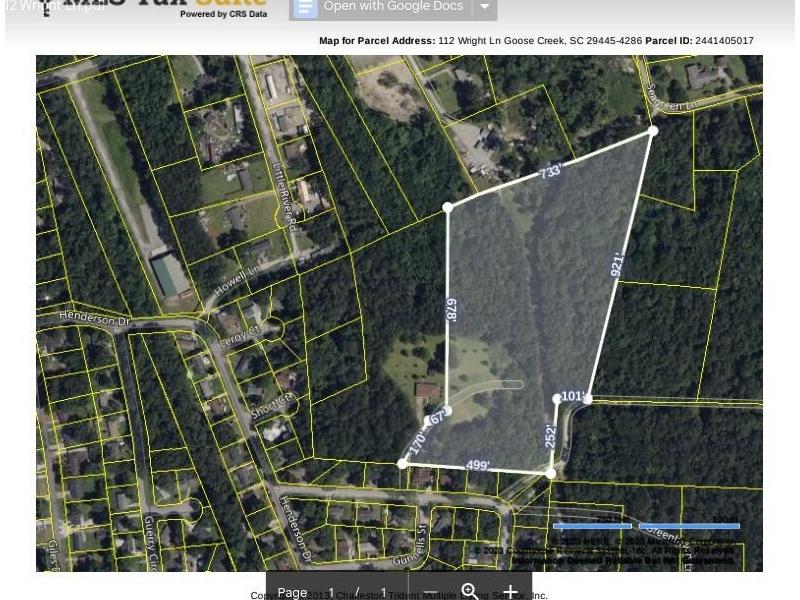Click the 678' boundary measurement
800x600 pixels.
(x=451, y=310)
